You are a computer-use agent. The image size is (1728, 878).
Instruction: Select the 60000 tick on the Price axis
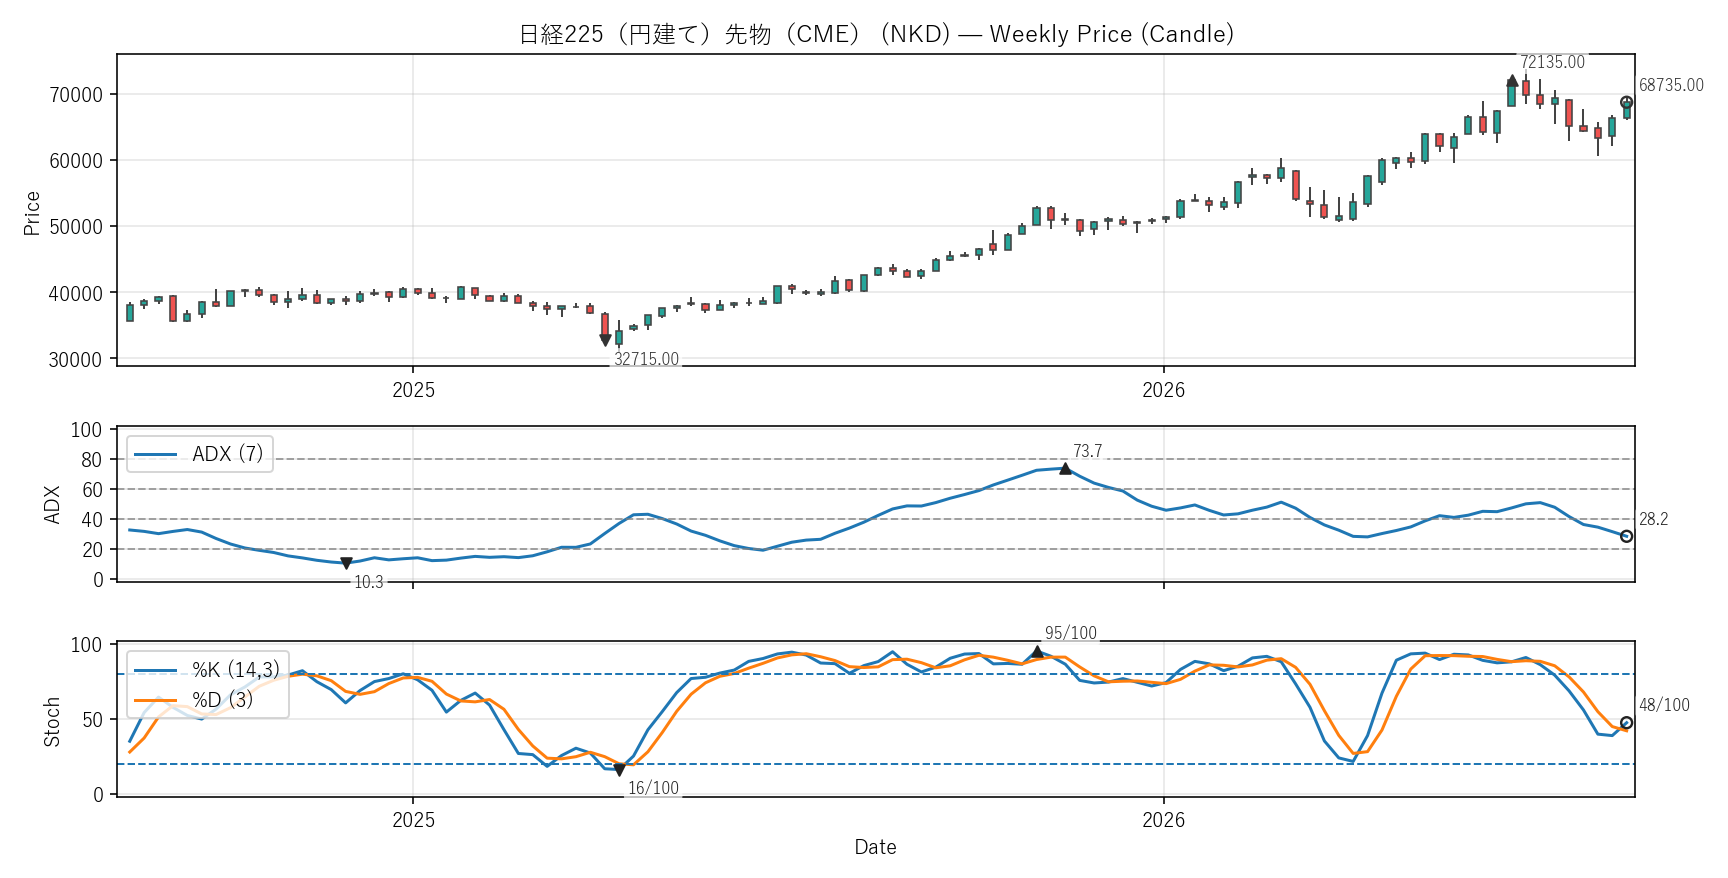click(76, 161)
